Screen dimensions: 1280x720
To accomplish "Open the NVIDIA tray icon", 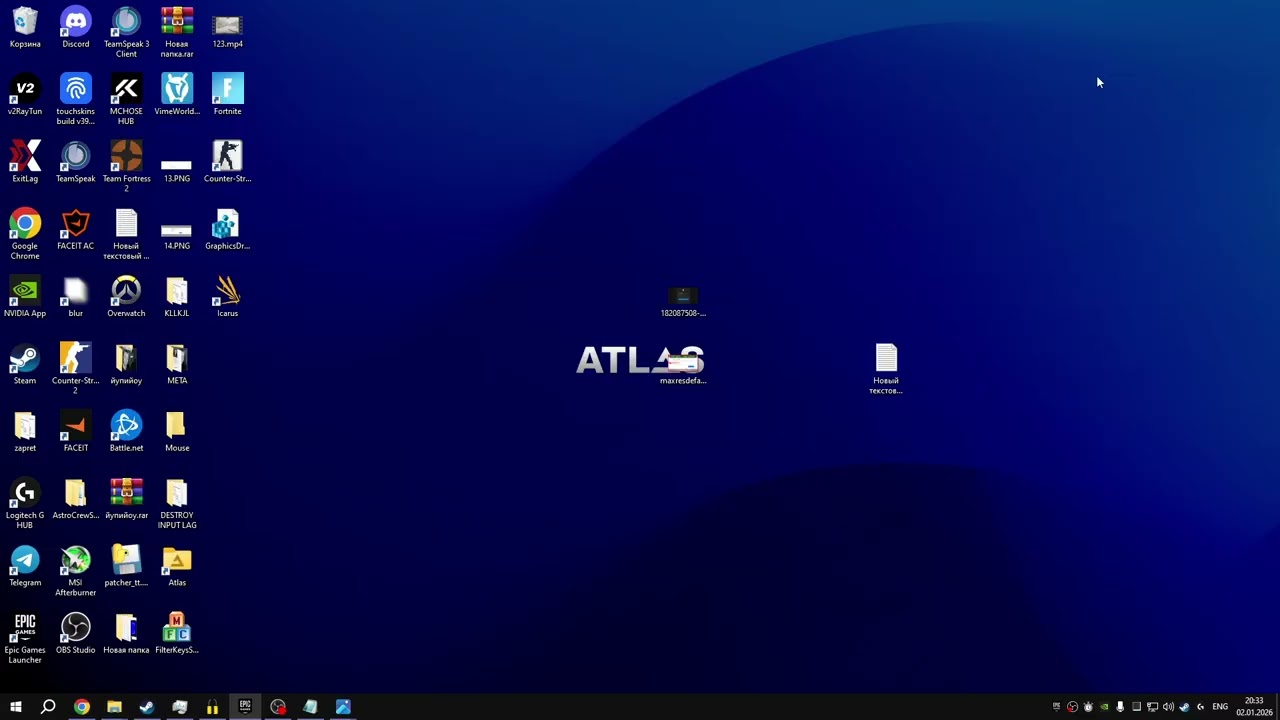I will click(1104, 707).
